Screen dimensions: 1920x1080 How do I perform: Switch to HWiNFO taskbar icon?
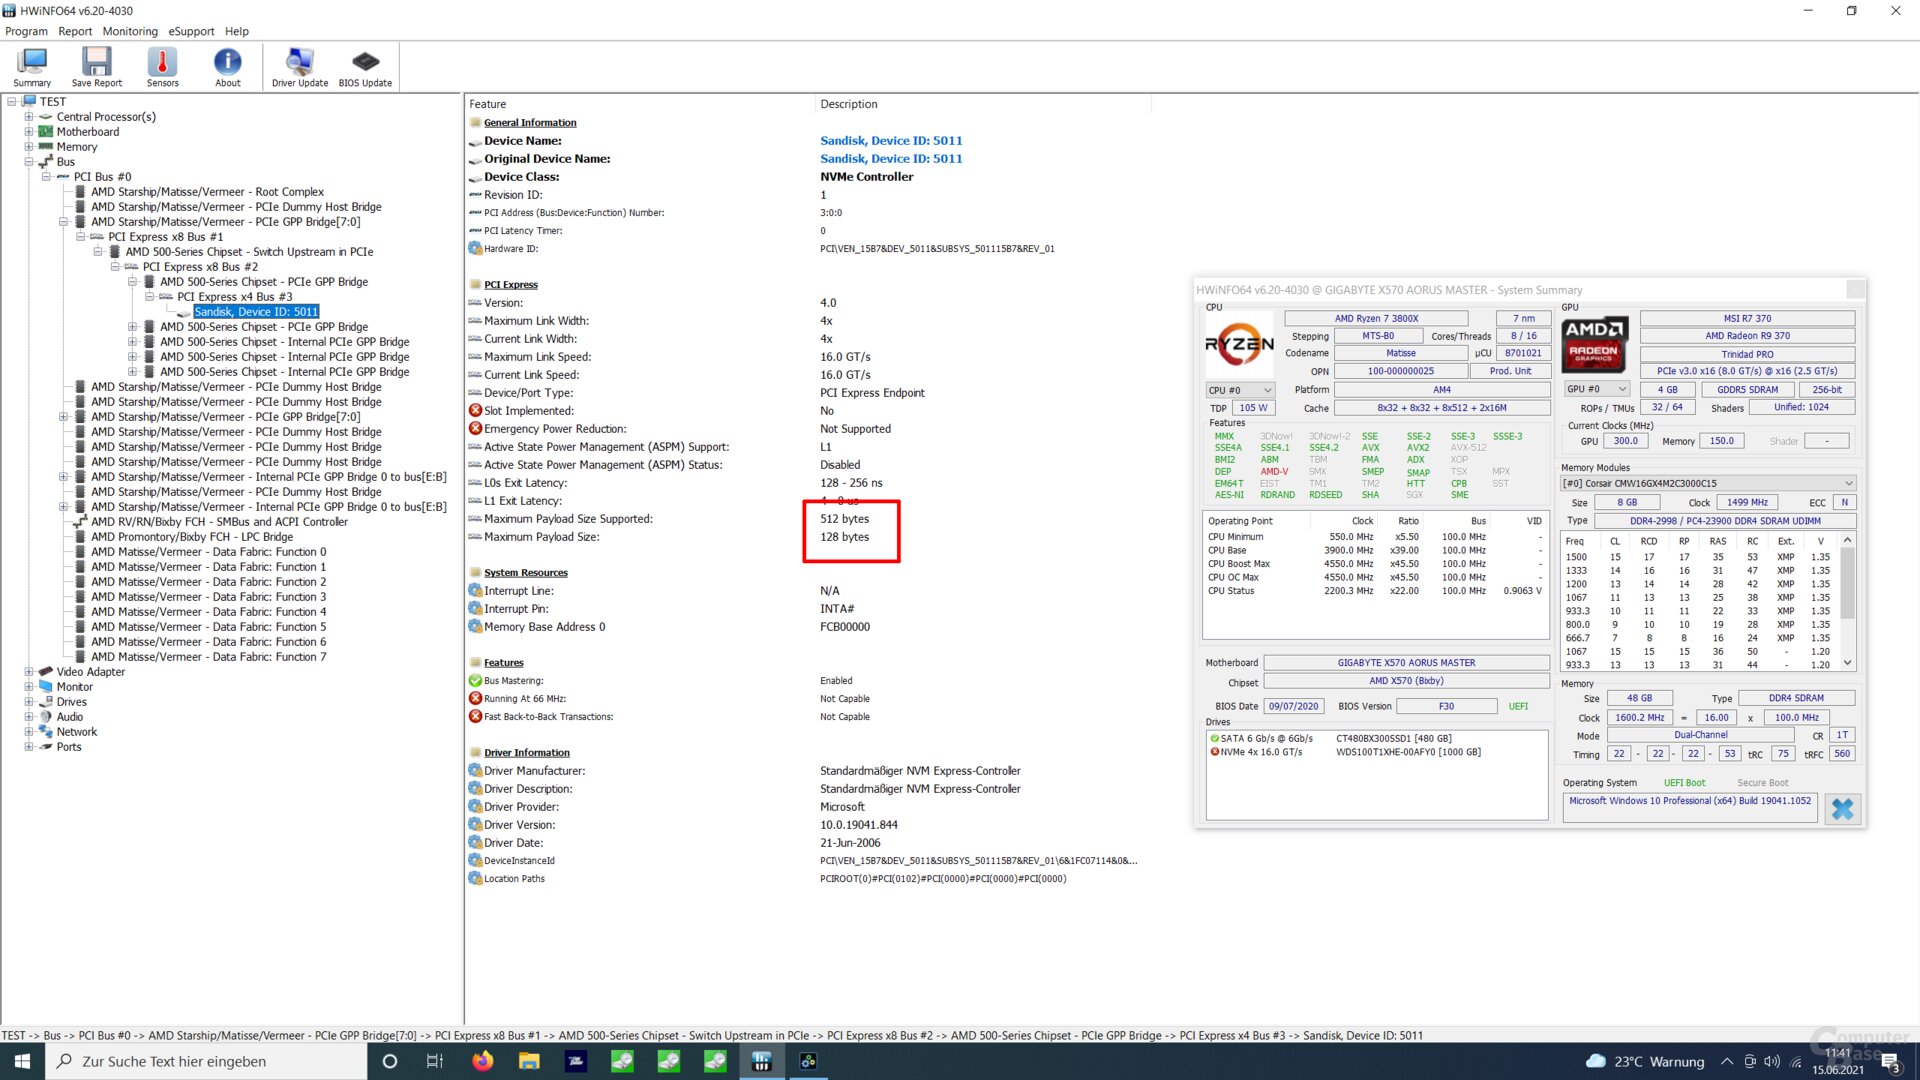click(x=762, y=1061)
